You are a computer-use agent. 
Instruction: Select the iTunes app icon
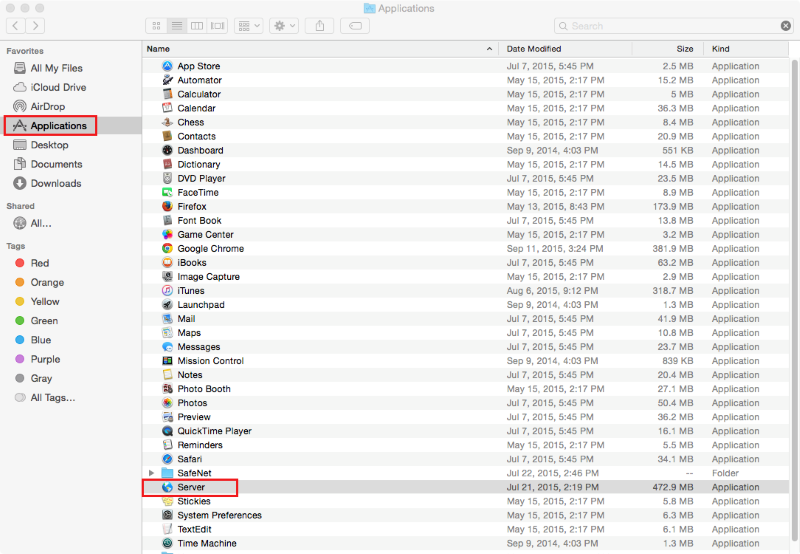167,290
